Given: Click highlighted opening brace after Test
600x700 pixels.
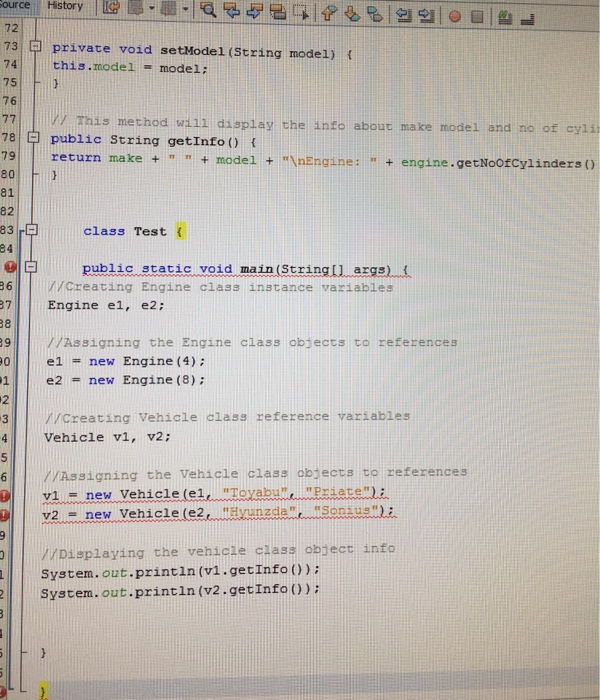Looking at the screenshot, I should click(180, 231).
